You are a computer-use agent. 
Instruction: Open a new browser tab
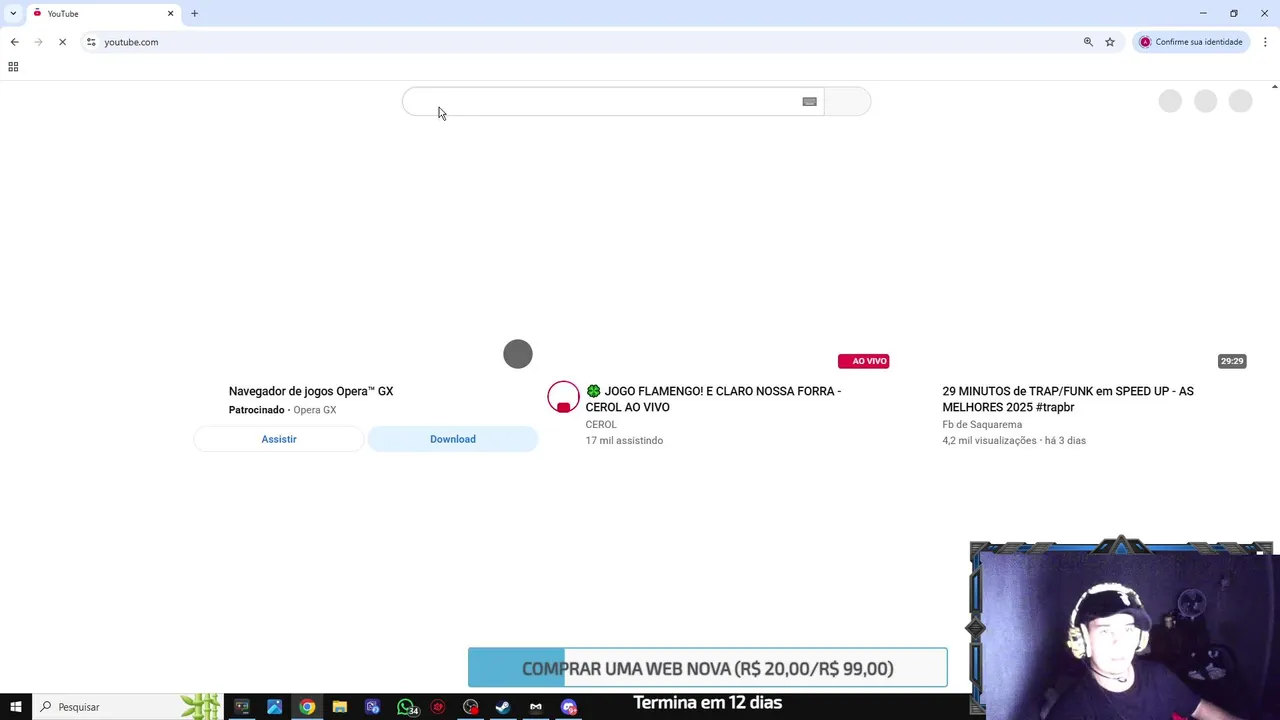tap(194, 14)
